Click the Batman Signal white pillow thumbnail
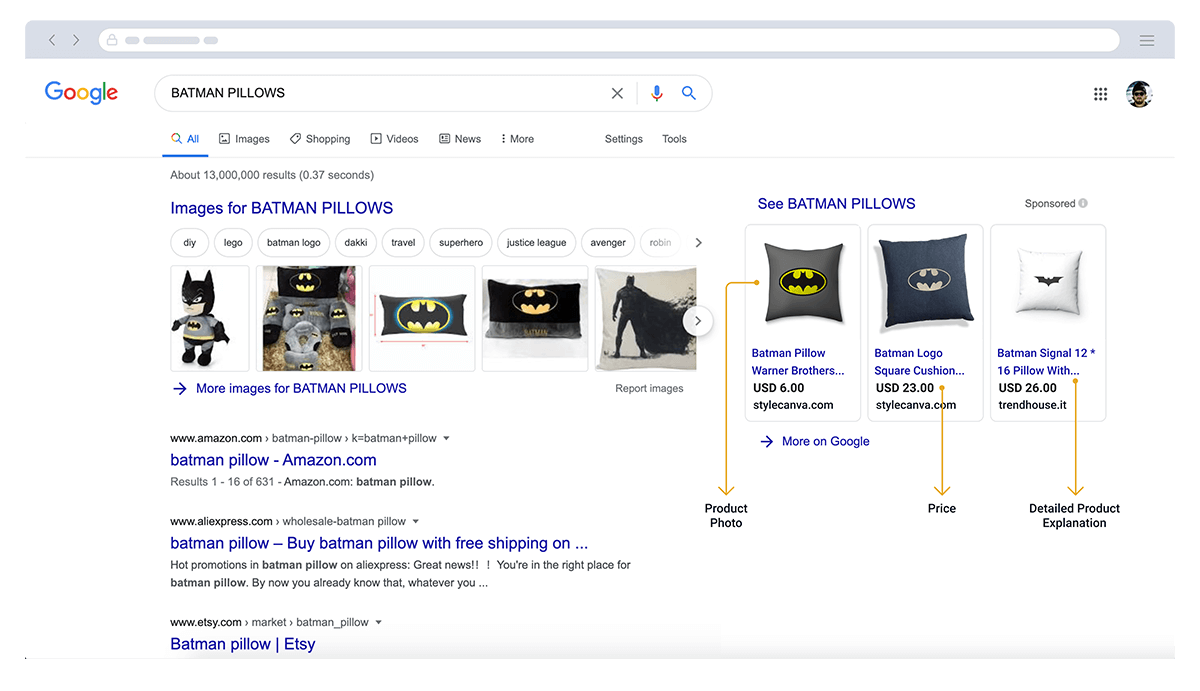The height and width of the screenshot is (691, 1200). tap(1047, 282)
